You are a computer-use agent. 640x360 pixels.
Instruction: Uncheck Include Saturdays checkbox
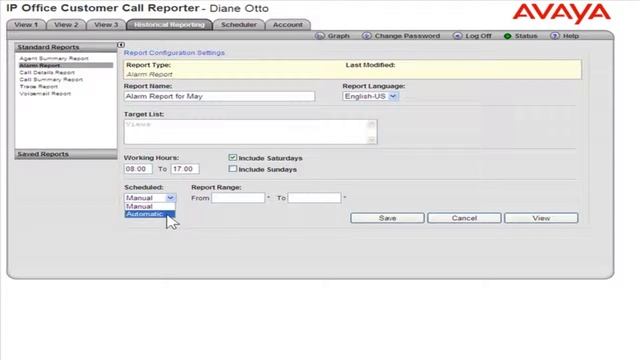coord(233,158)
